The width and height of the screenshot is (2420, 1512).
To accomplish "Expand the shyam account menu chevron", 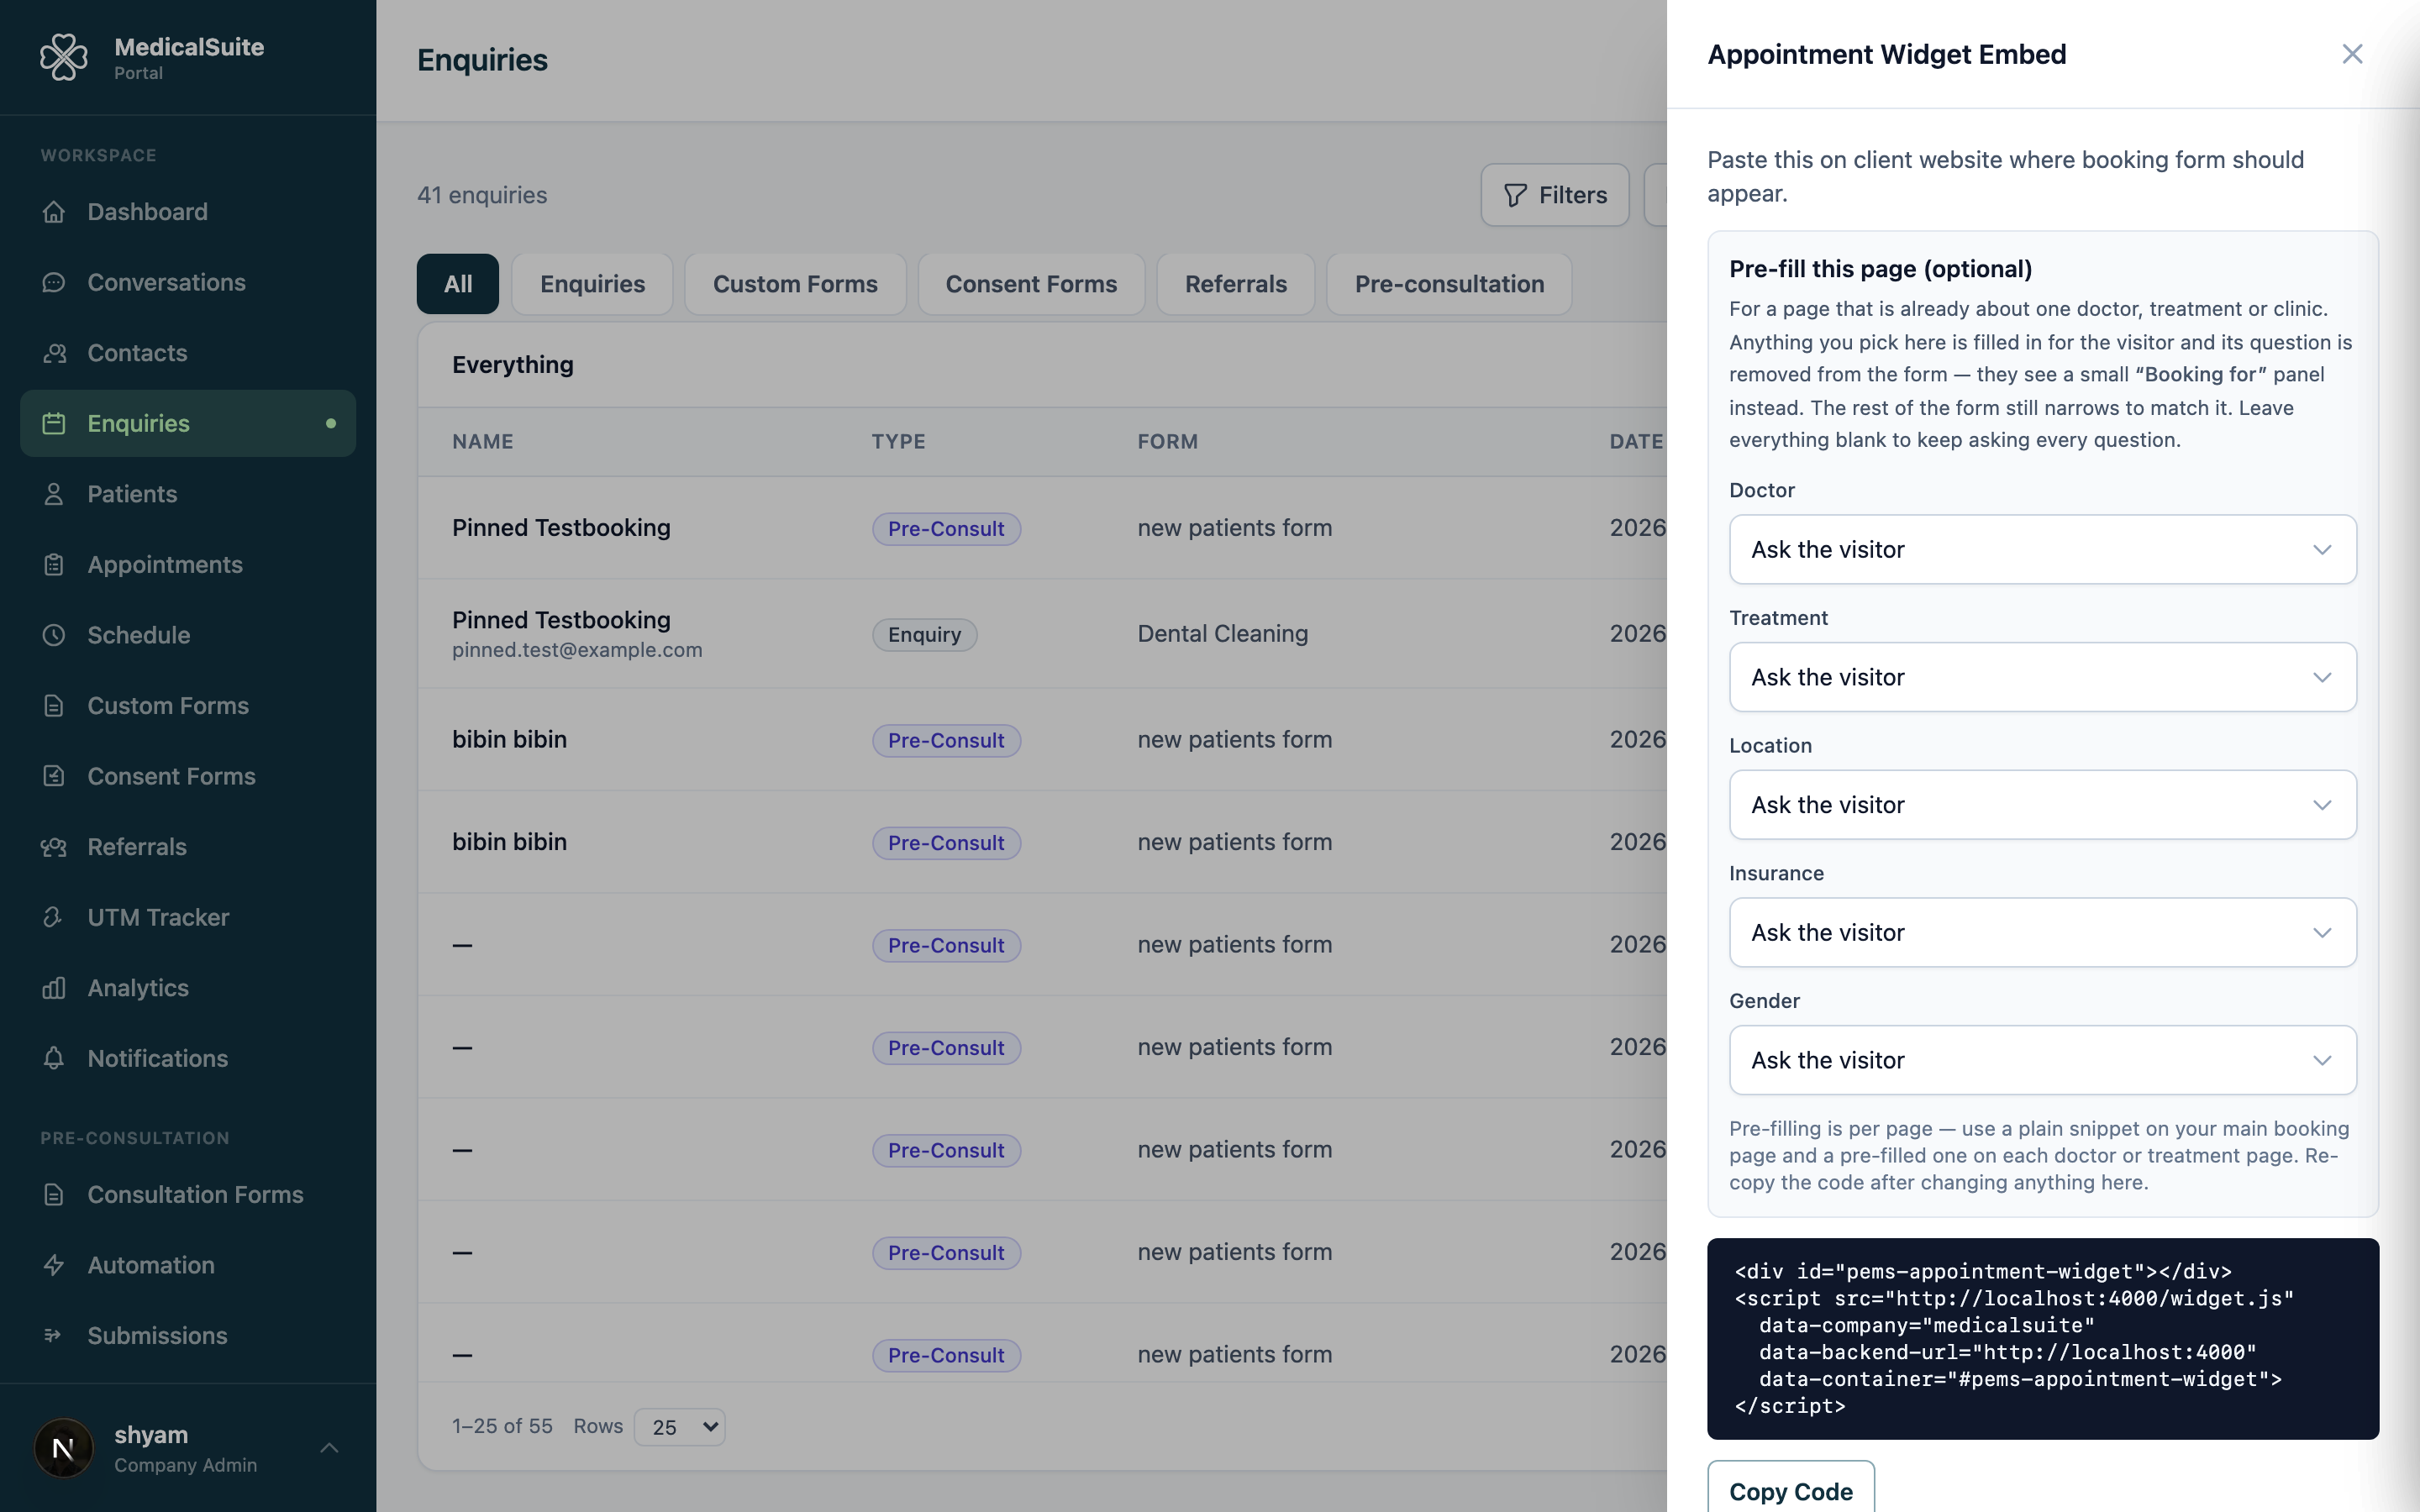I will tap(329, 1448).
